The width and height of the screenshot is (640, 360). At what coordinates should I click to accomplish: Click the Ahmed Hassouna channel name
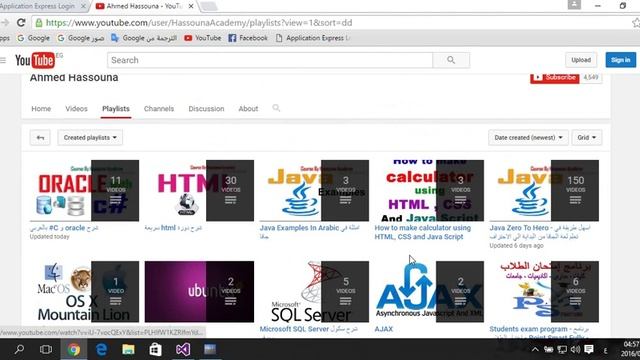[74, 78]
